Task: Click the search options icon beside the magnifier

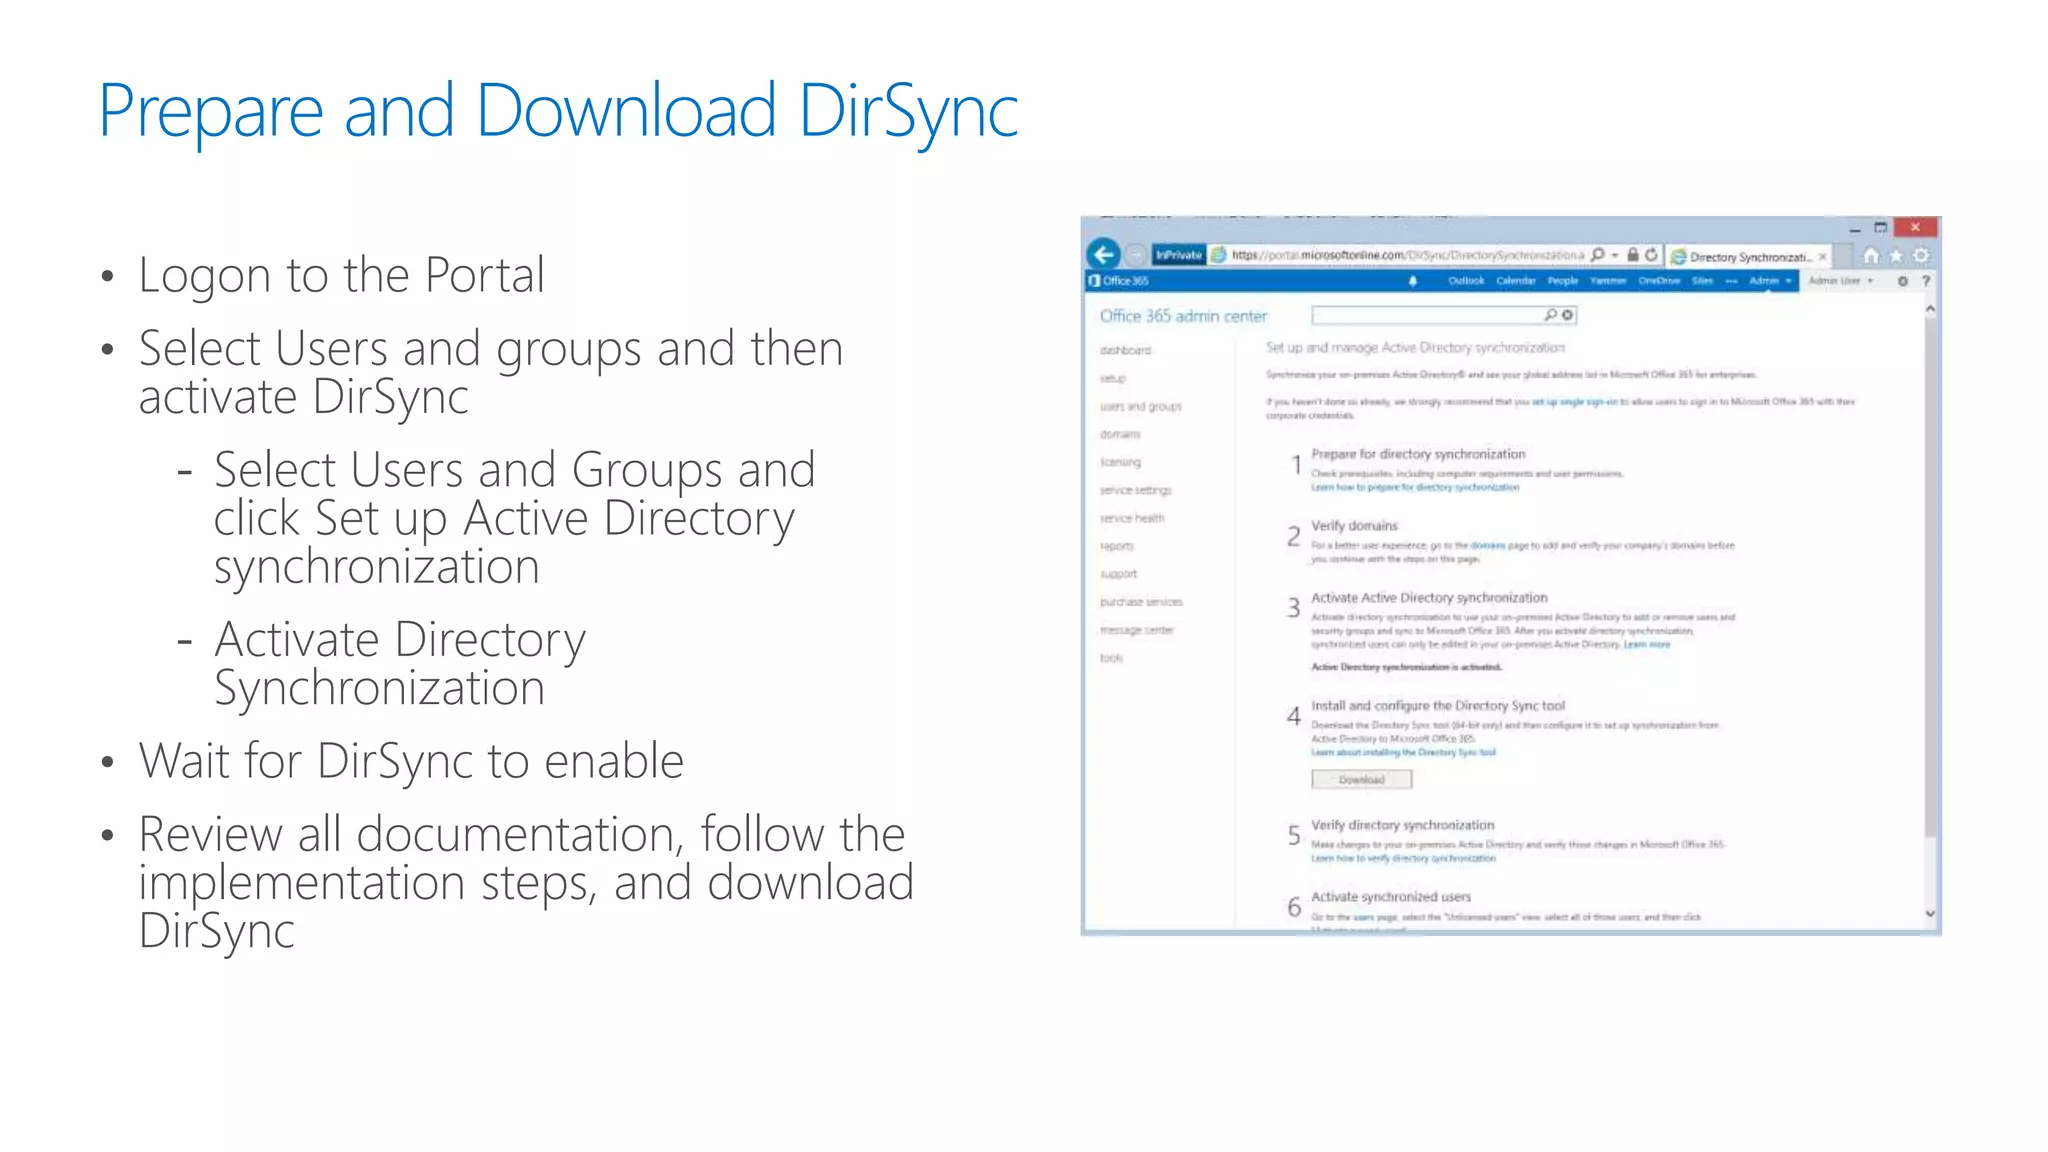Action: (x=1567, y=315)
